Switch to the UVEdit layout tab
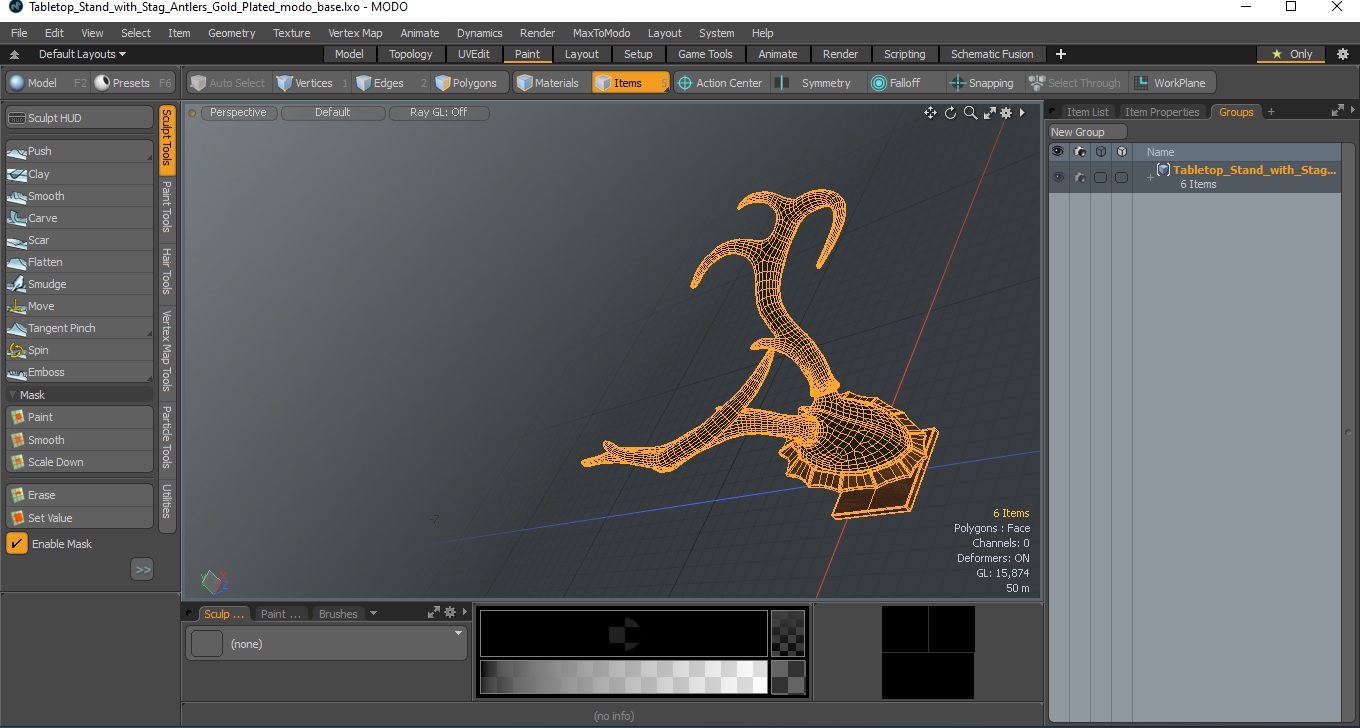1360x728 pixels. click(474, 54)
